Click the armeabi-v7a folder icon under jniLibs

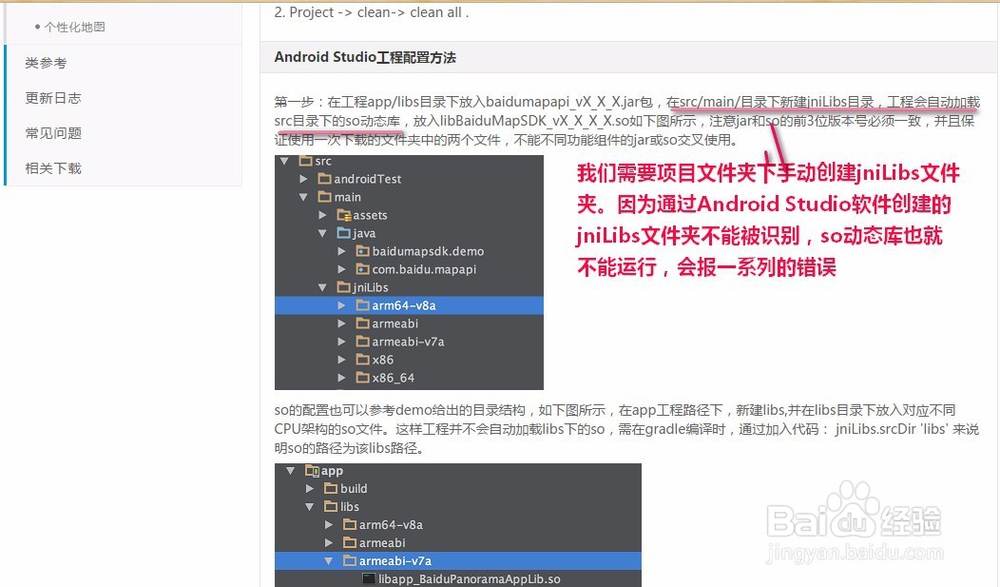(363, 341)
